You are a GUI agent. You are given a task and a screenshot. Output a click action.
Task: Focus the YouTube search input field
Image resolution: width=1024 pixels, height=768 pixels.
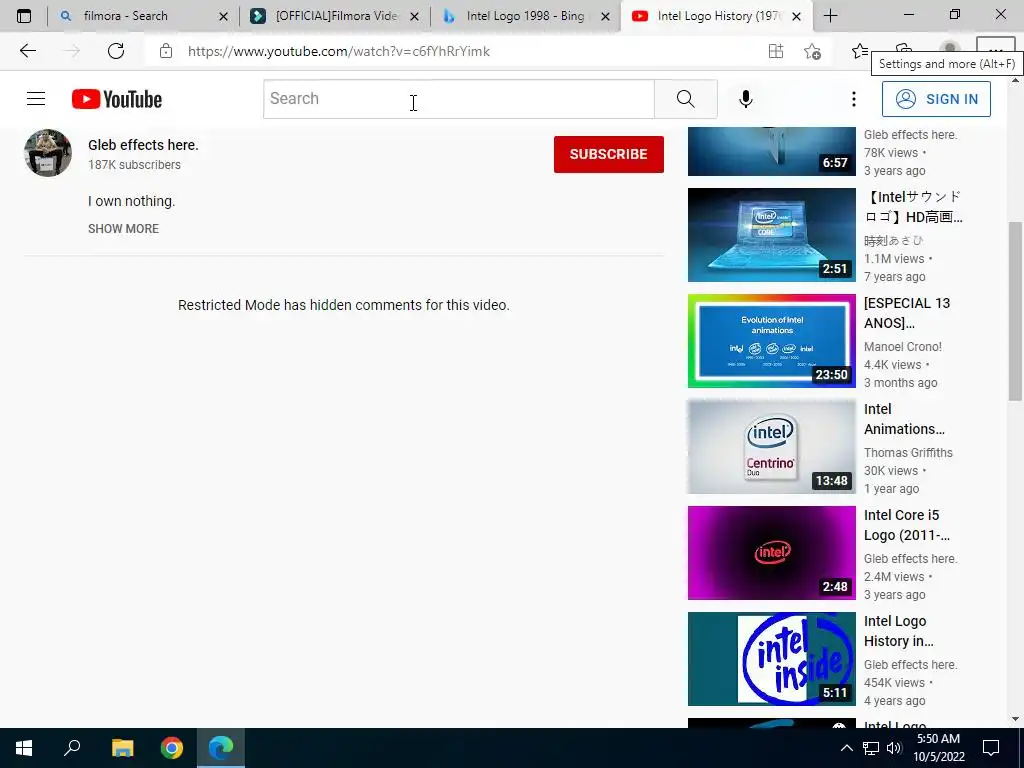tap(458, 99)
